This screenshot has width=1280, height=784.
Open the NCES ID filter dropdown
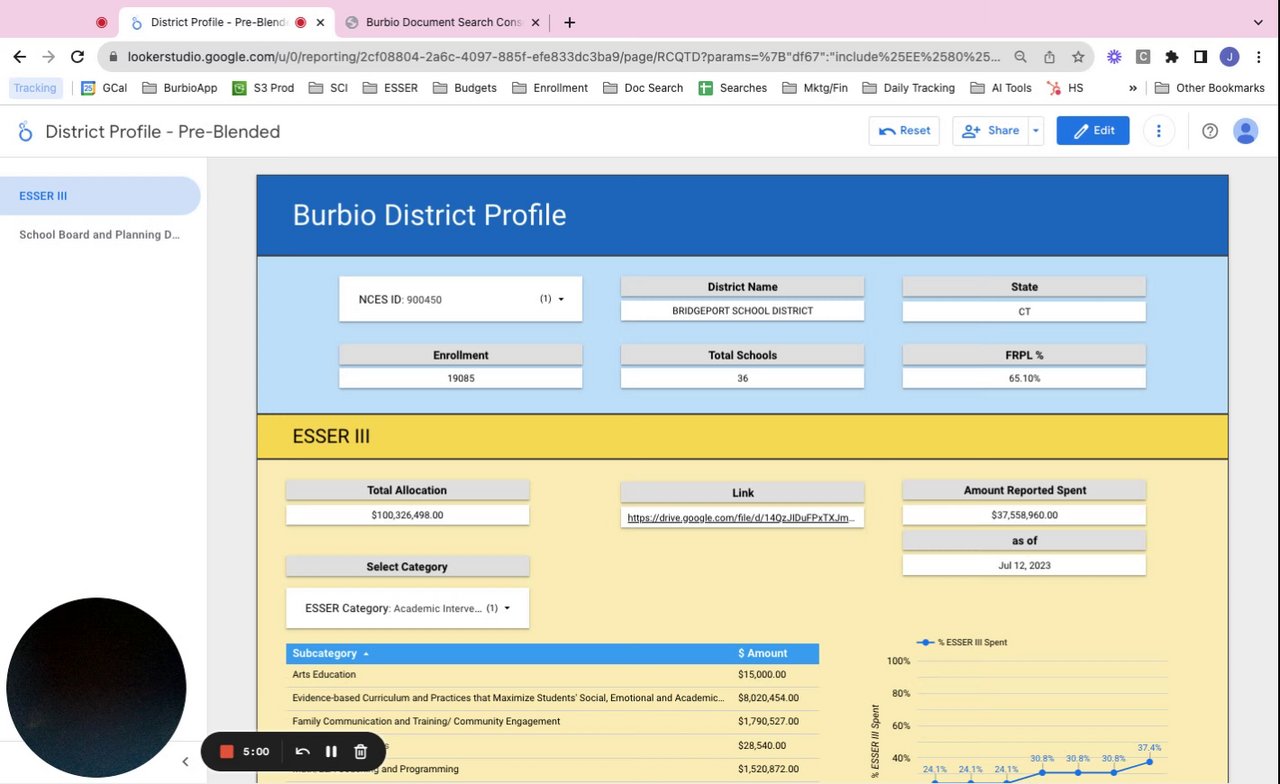(x=461, y=299)
